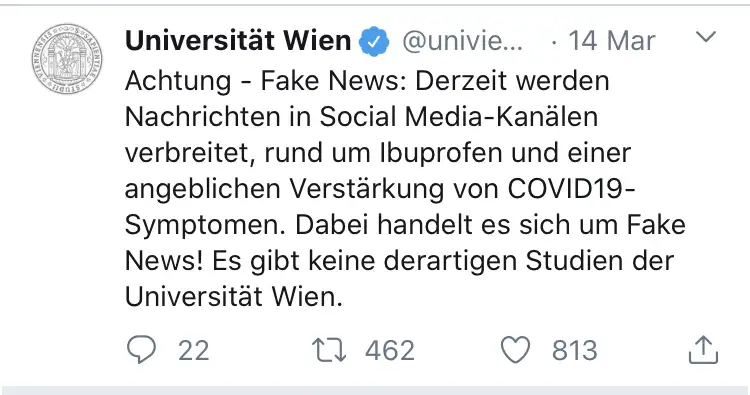The image size is (750, 395).
Task: Click 'Social Media-Kanälen' in the tweet text
Action: point(458,117)
